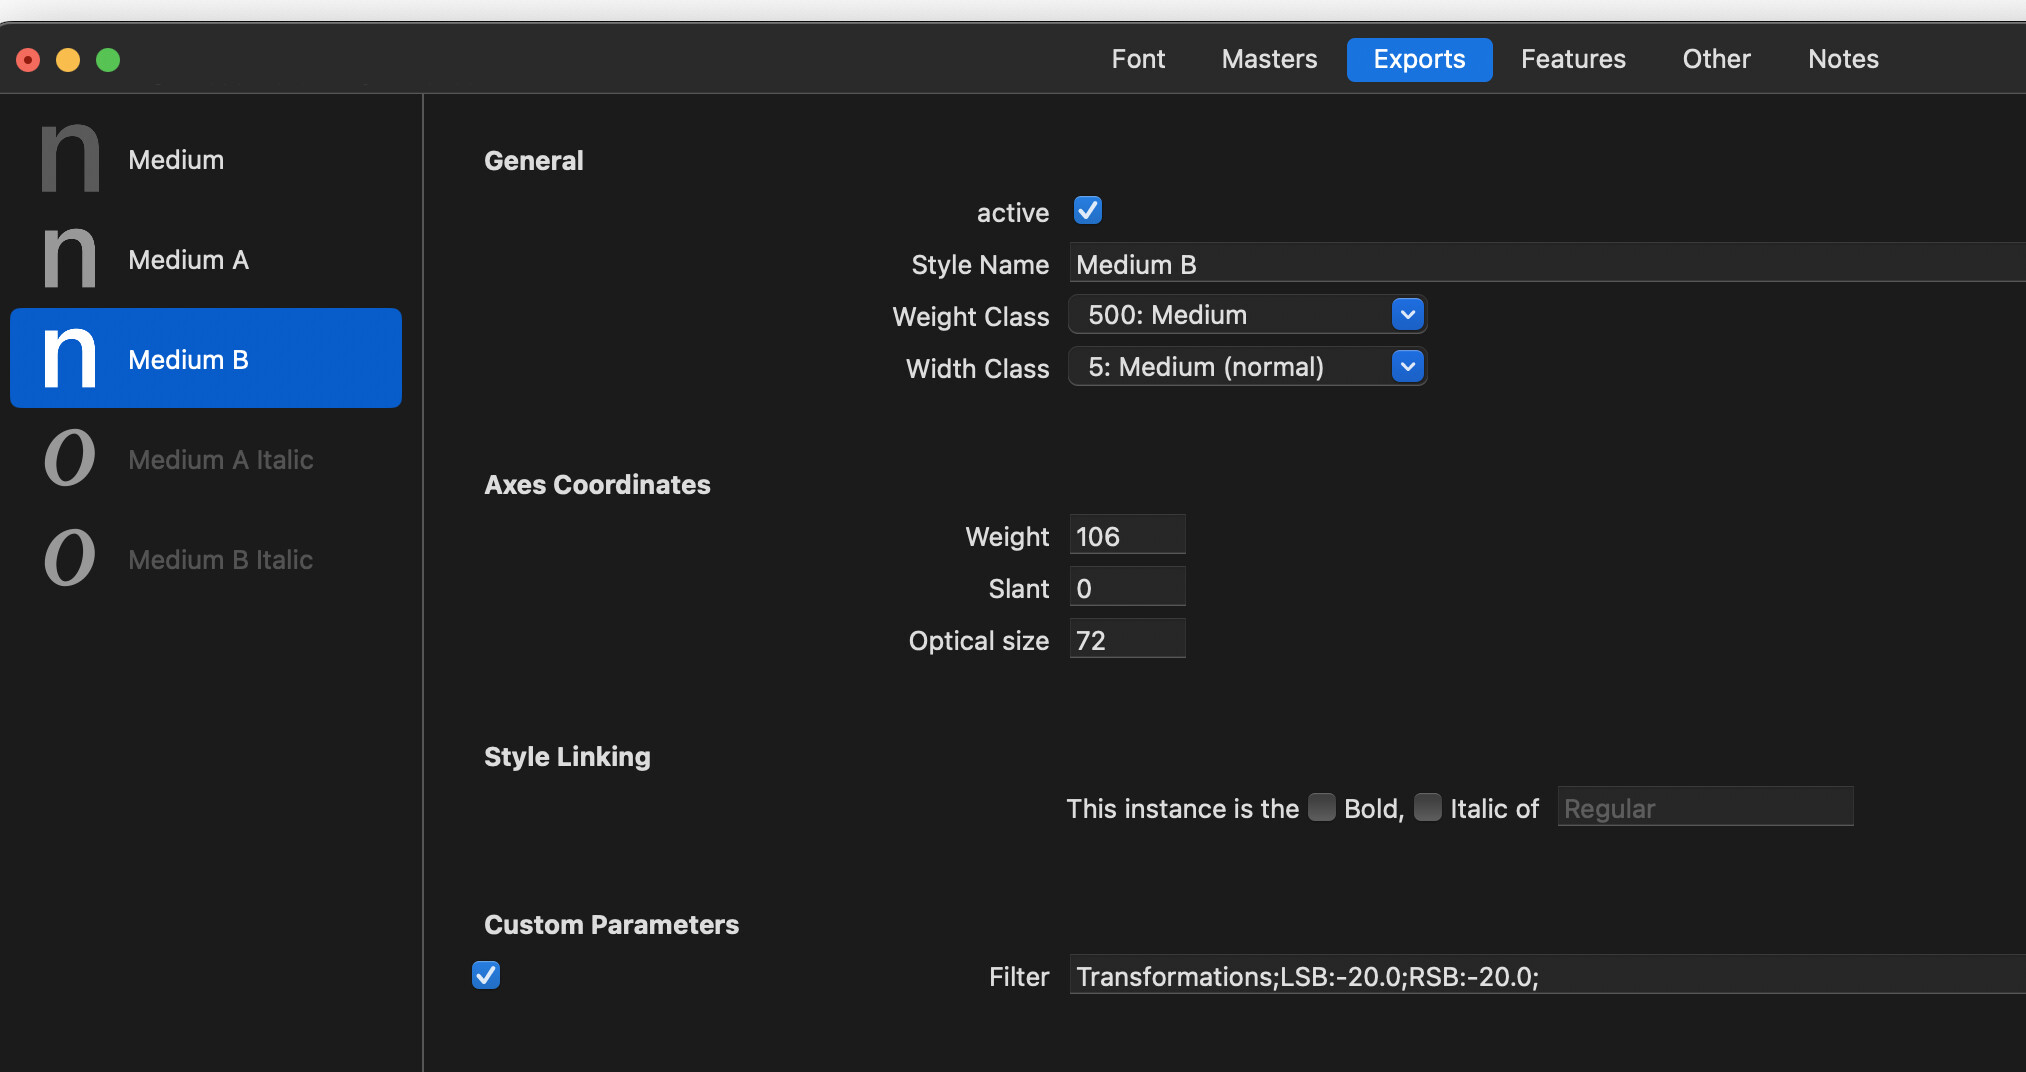2026x1072 pixels.
Task: Open the Other tab
Action: [x=1716, y=59]
